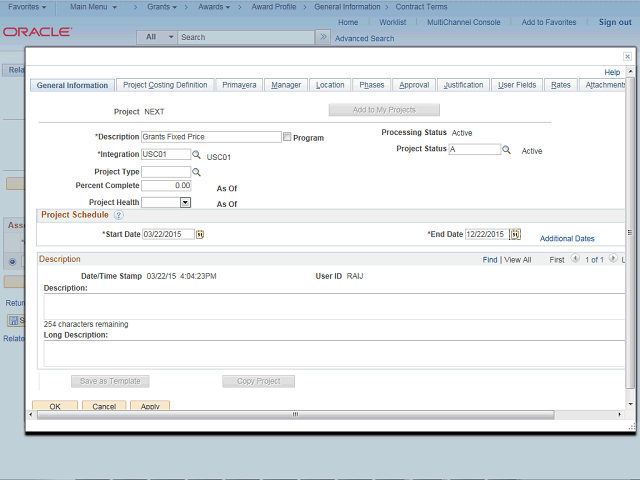The height and width of the screenshot is (480, 640).
Task: Click the vertical scrollbar down arrow
Action: 631,404
